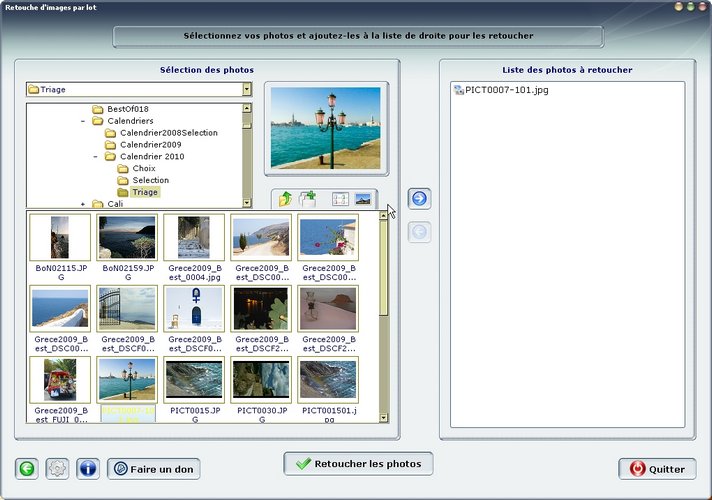Select PICT0007-101.jpg in the retouch list
Image resolution: width=712 pixels, height=500 pixels.
(502, 90)
